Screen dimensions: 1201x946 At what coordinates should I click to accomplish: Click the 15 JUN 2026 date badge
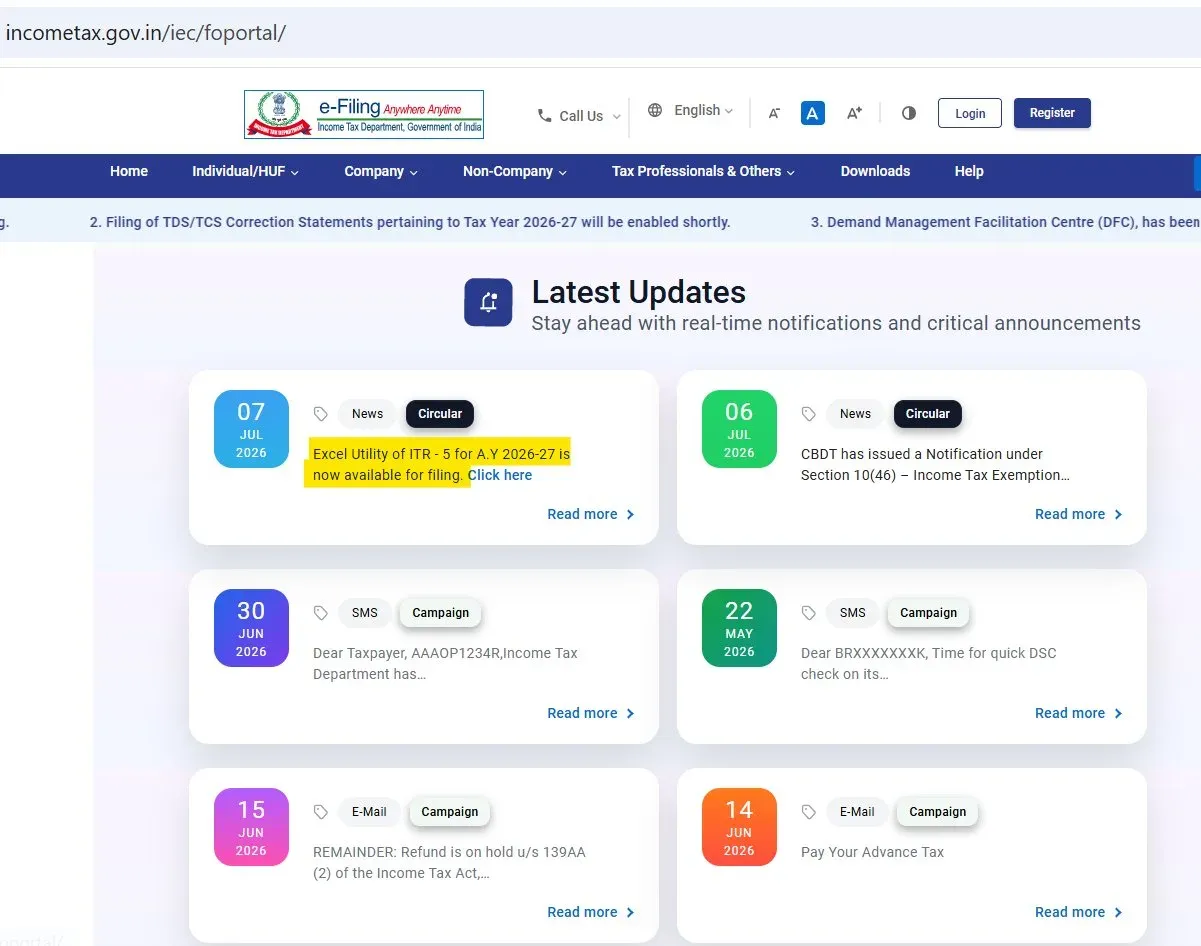coord(251,827)
